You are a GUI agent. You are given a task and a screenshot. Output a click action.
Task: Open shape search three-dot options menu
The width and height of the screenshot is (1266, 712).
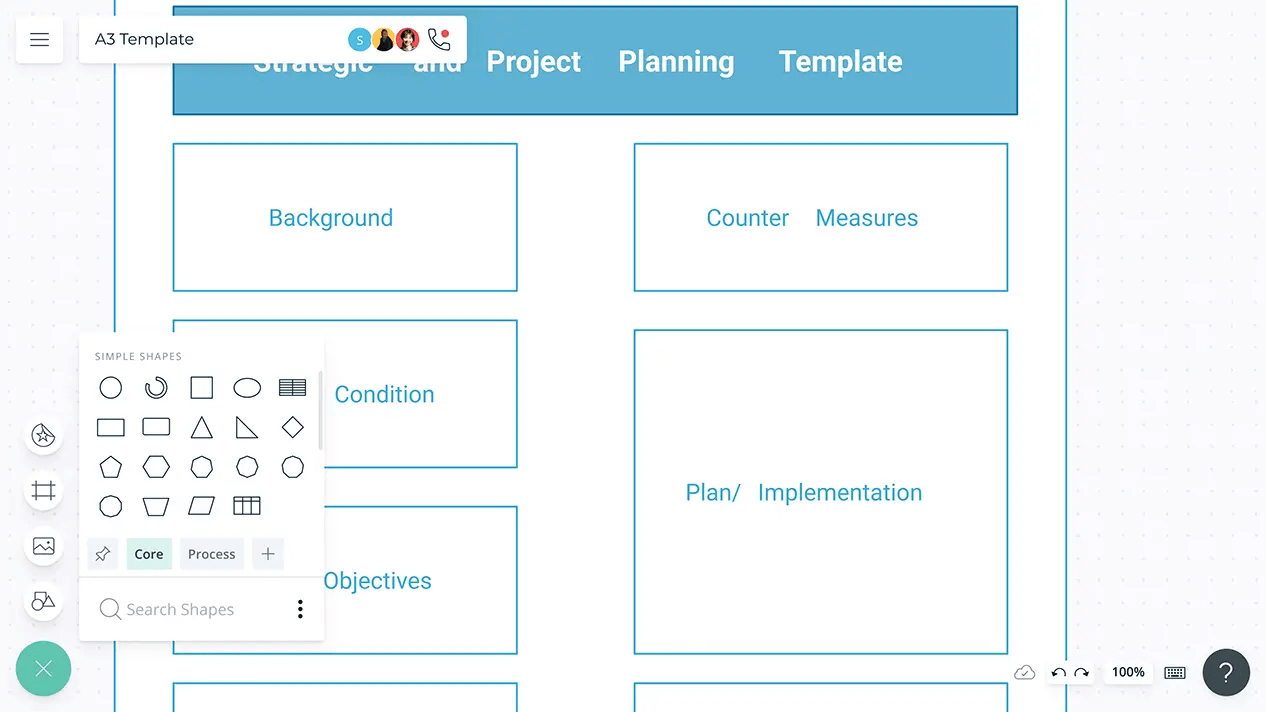[300, 609]
